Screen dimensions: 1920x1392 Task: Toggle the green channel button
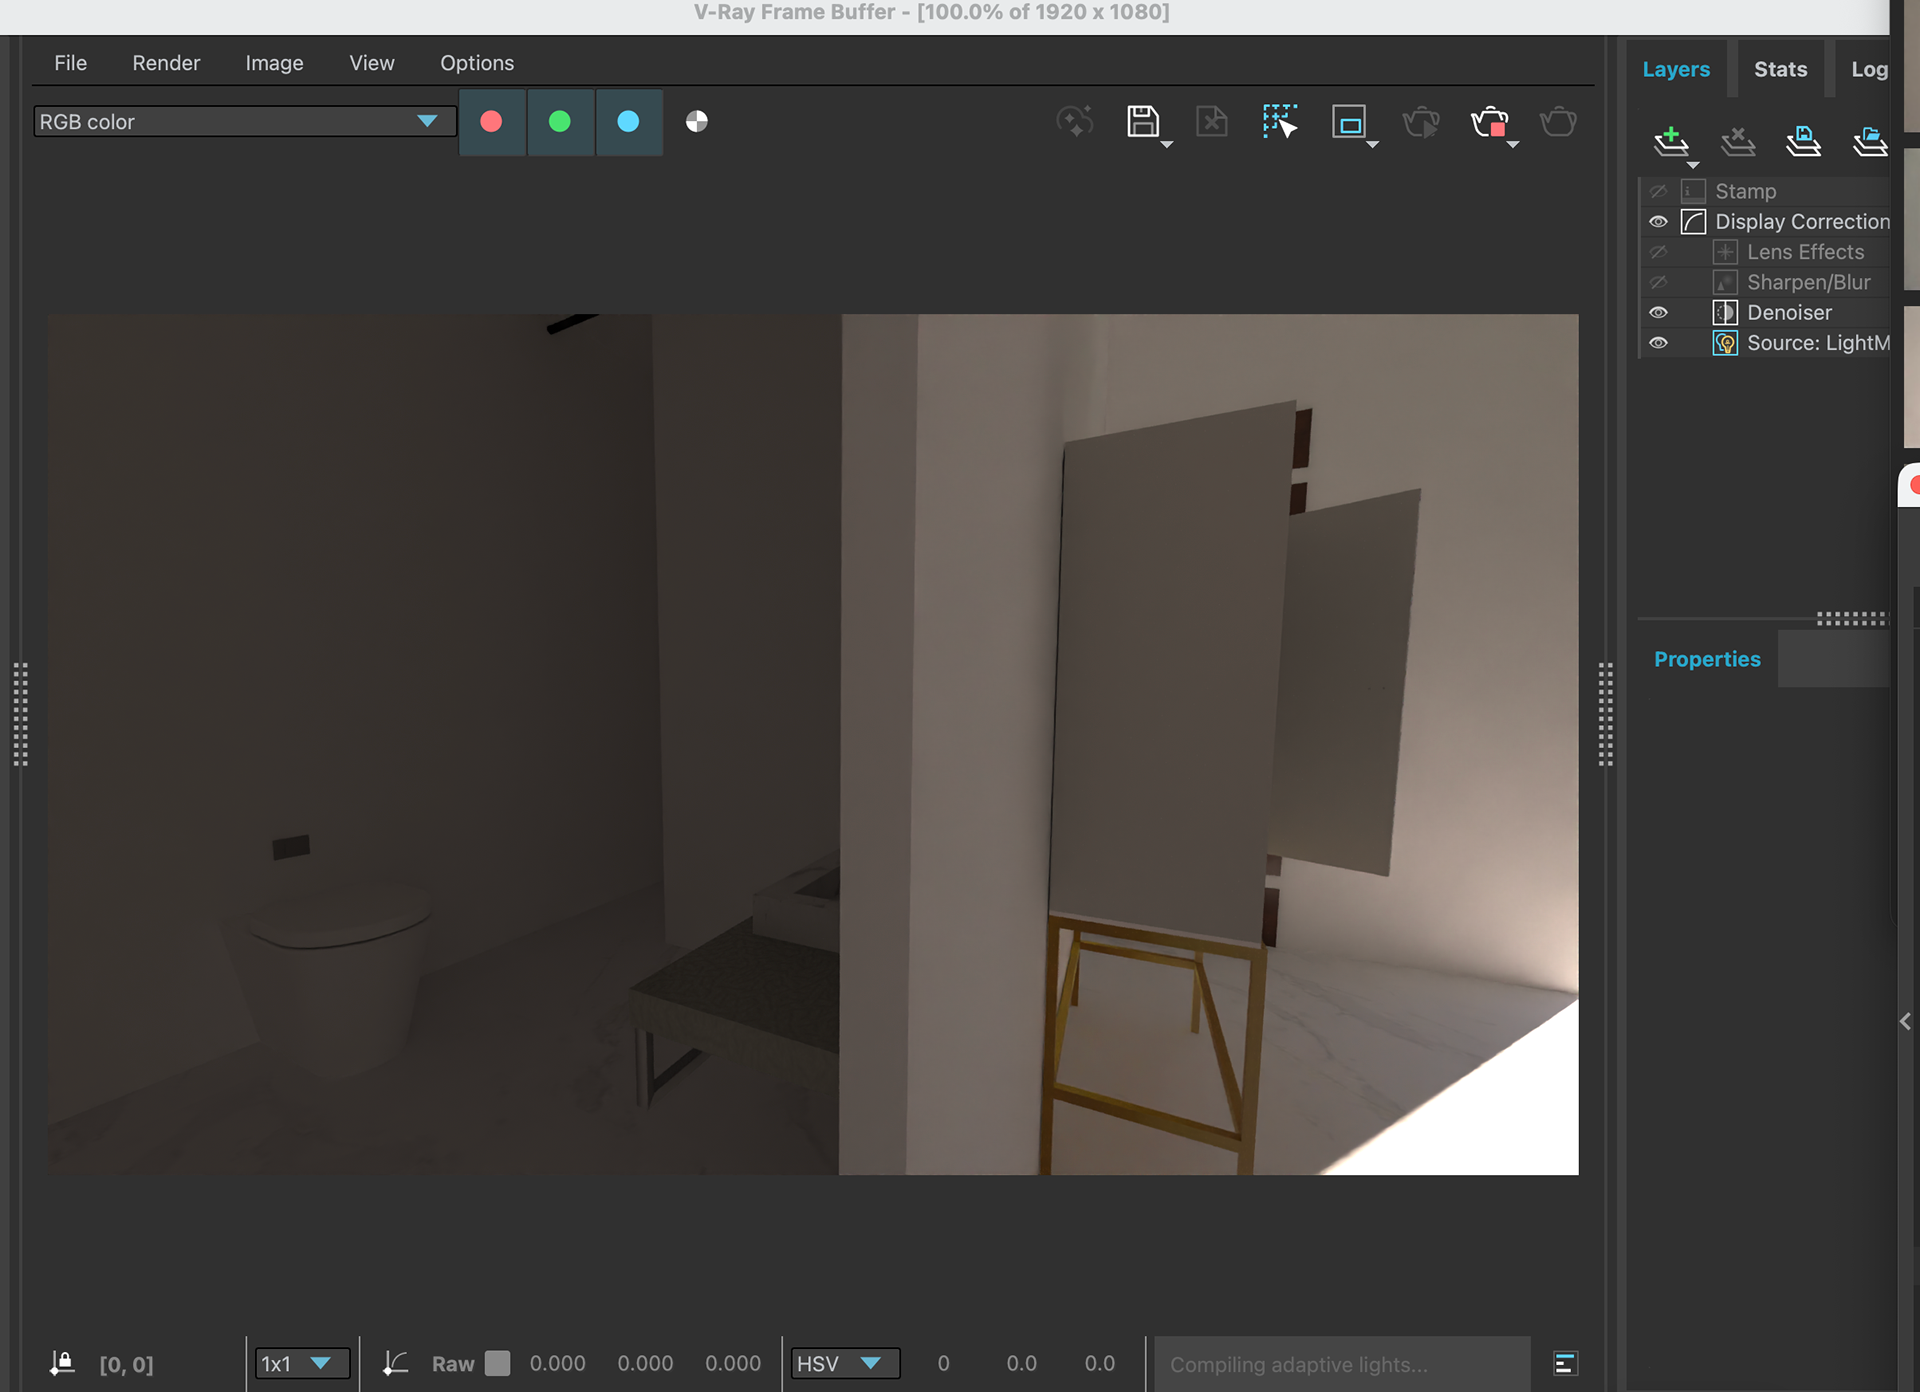[560, 122]
